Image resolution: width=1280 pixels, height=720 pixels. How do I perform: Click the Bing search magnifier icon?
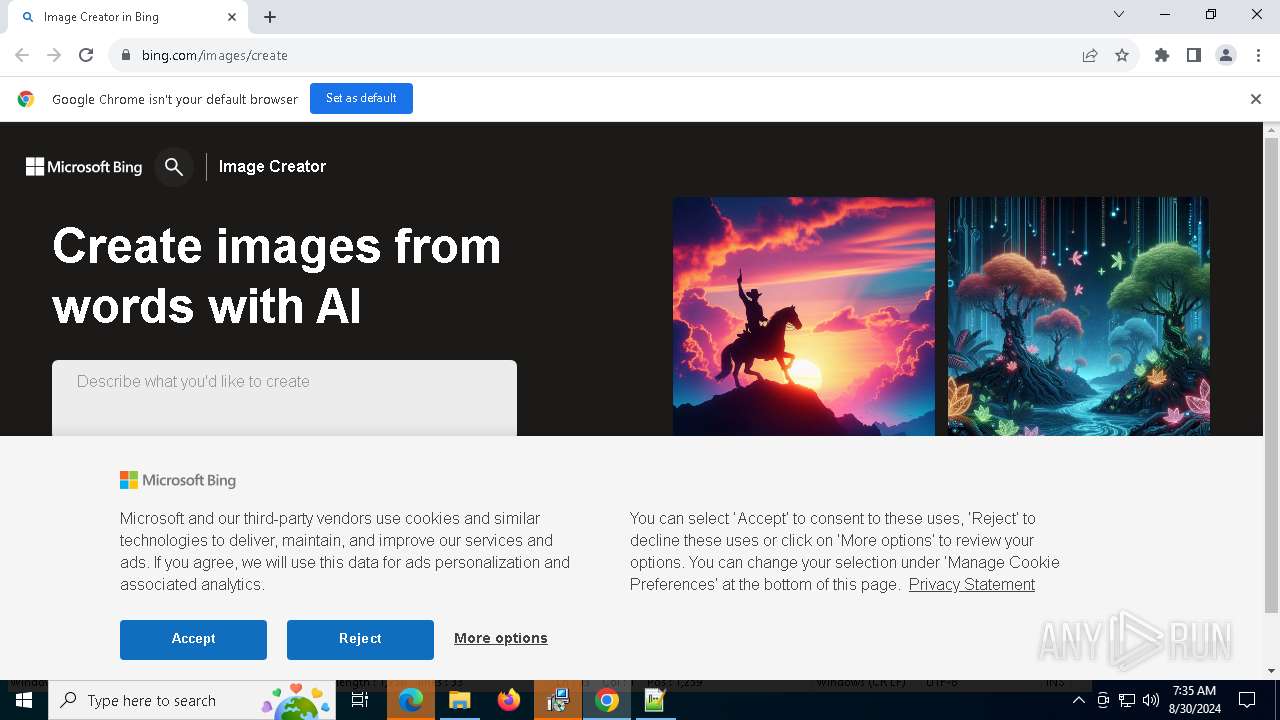174,167
